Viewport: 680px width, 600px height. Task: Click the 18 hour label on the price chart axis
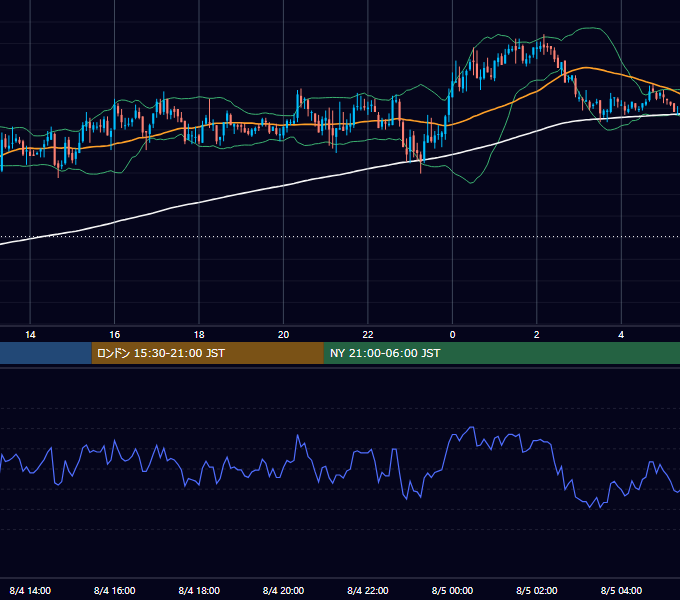[x=199, y=335]
